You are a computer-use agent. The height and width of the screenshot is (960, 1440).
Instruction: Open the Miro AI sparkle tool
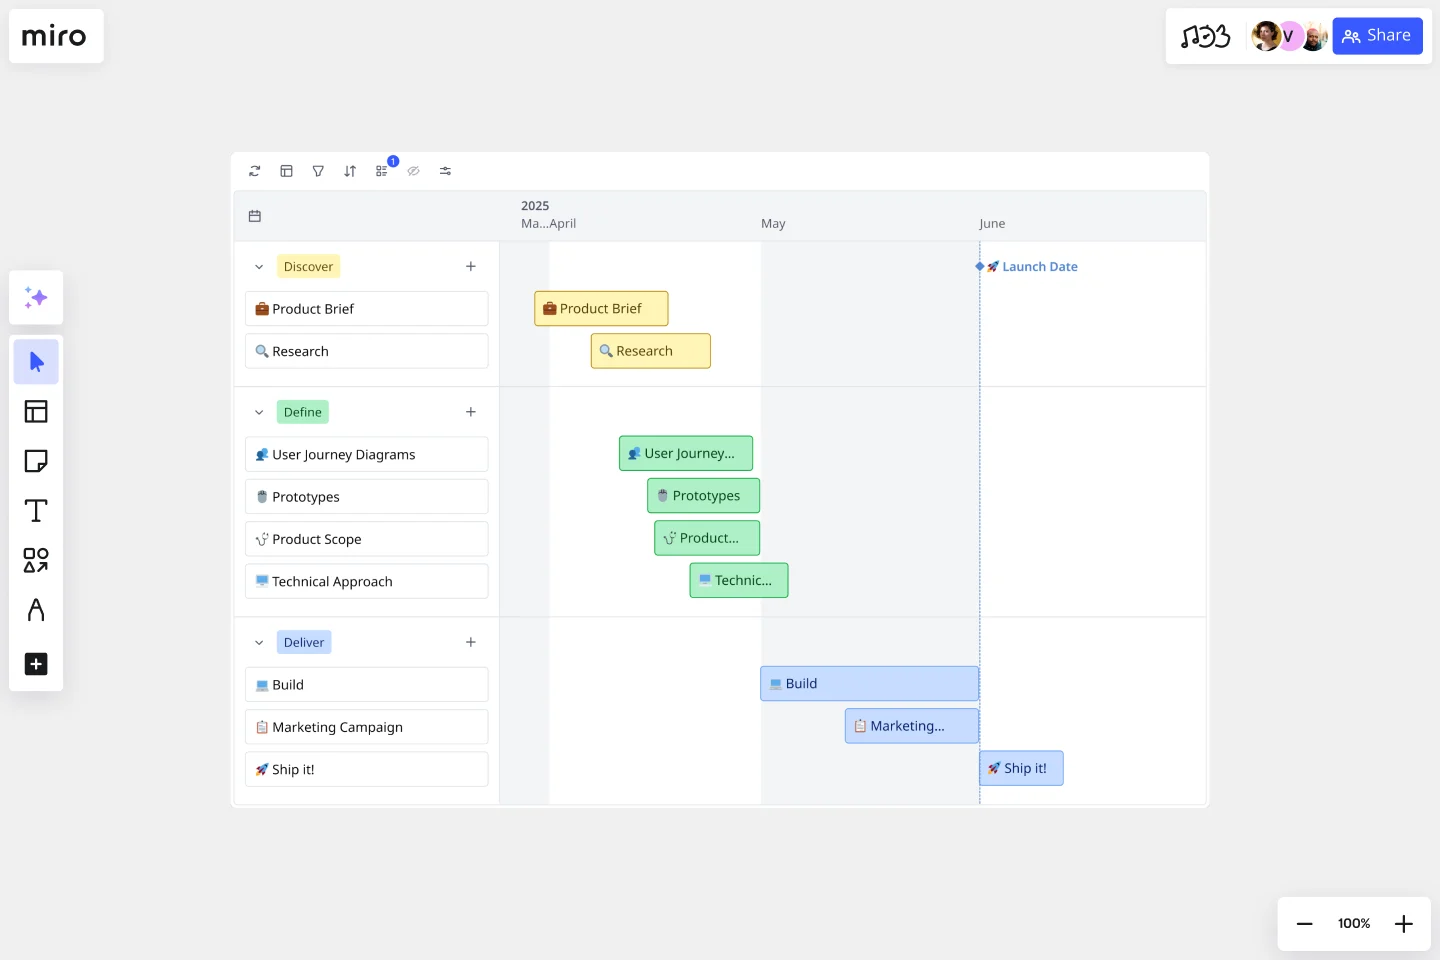(36, 297)
